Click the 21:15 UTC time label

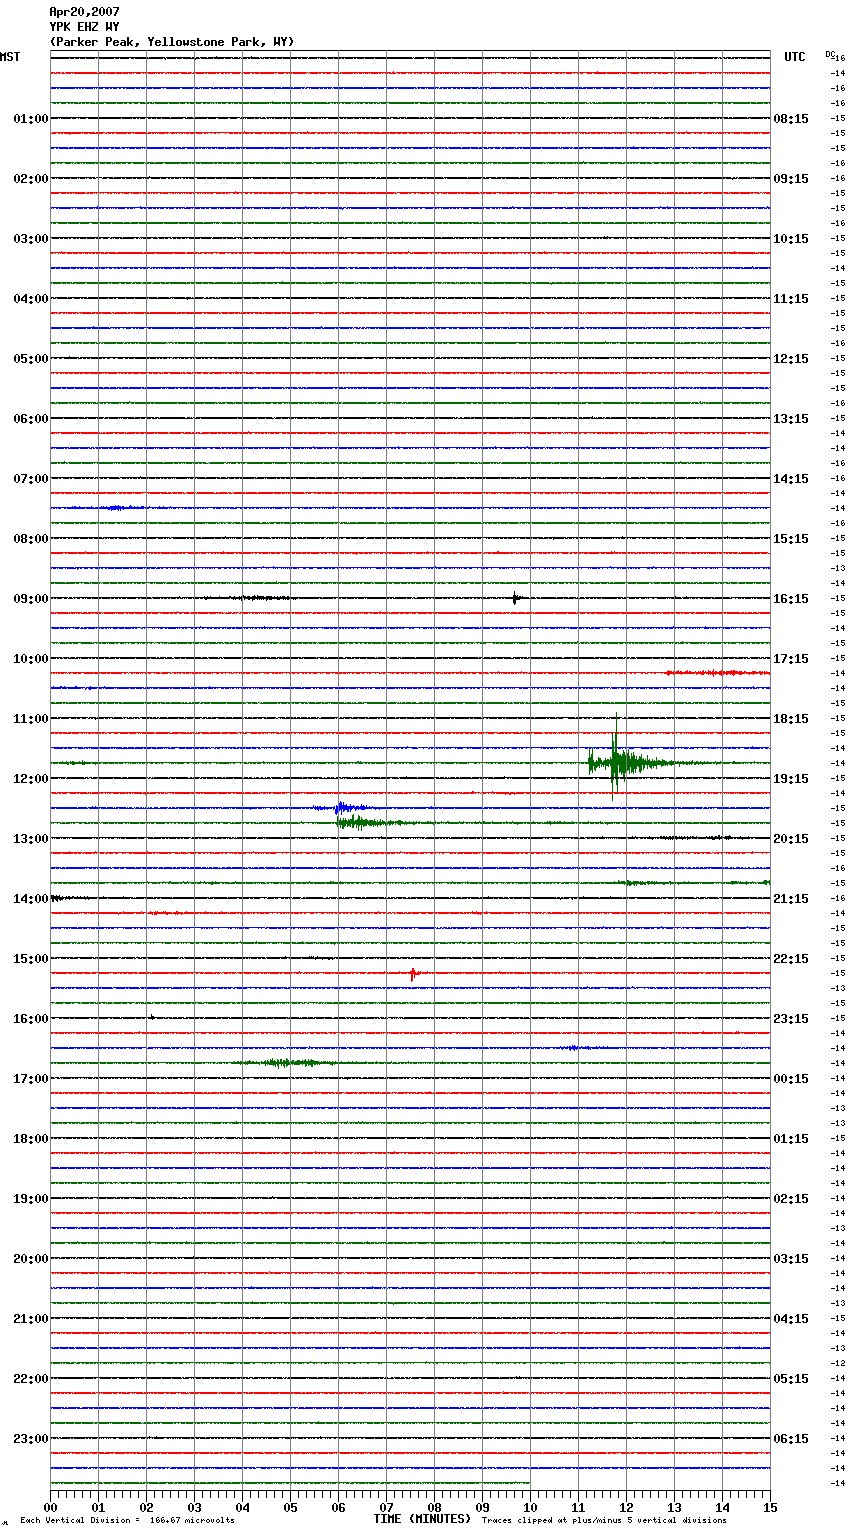pos(791,899)
